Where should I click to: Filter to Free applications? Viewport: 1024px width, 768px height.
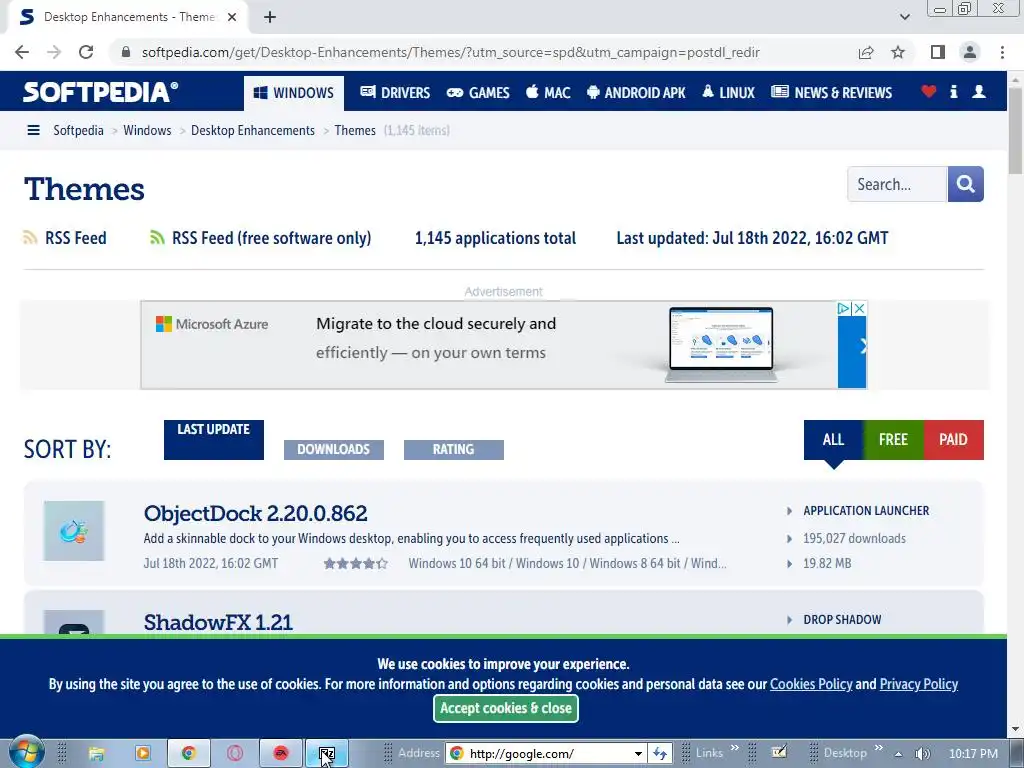click(x=893, y=440)
